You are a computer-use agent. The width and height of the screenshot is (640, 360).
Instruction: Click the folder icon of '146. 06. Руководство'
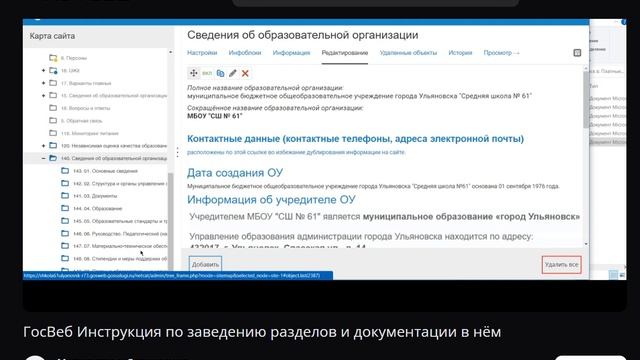65,233
